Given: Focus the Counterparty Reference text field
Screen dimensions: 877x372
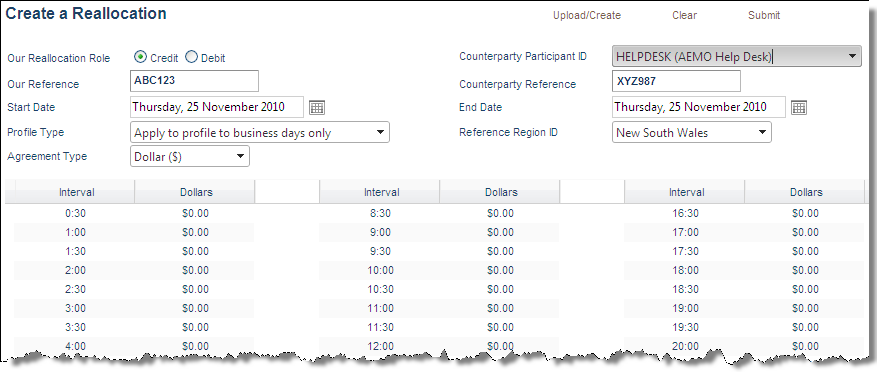Looking at the screenshot, I should 676,81.
